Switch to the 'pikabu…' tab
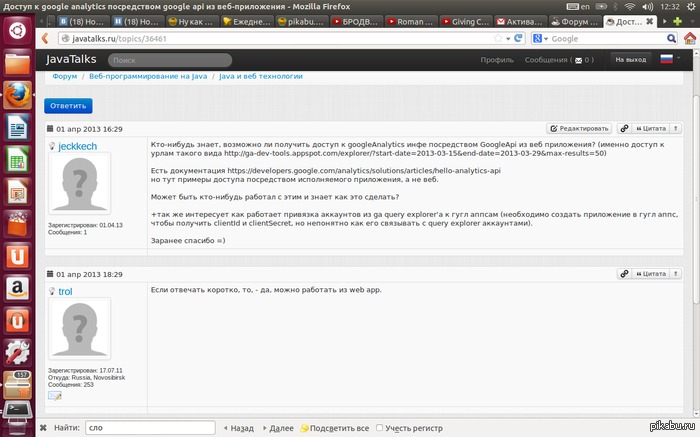The image size is (700, 437). point(301,21)
